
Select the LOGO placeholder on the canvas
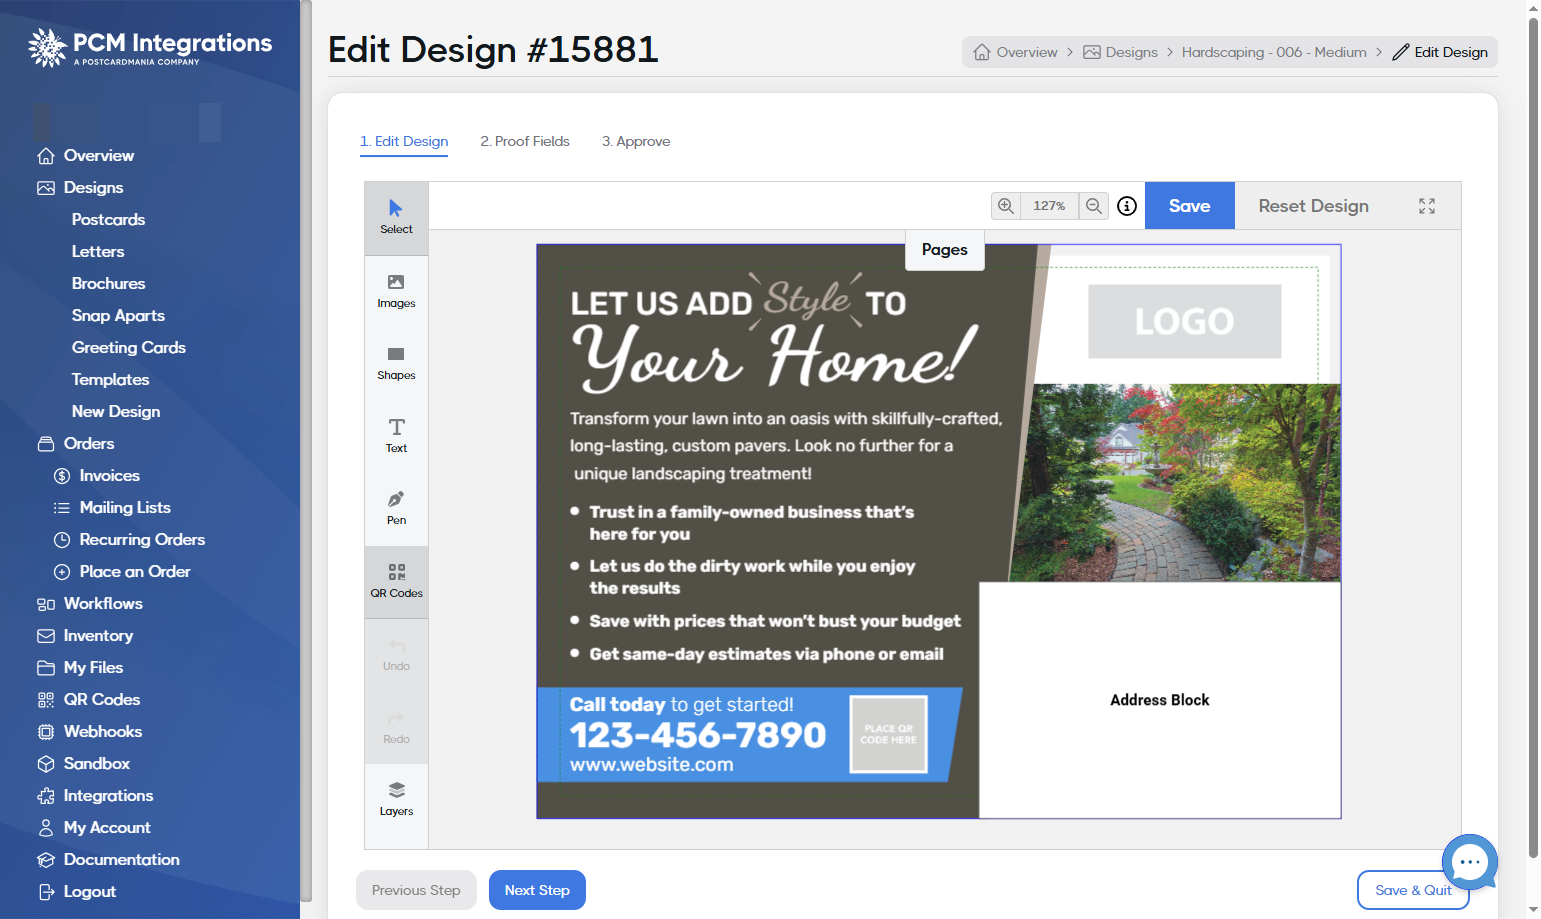pyautogui.click(x=1185, y=322)
